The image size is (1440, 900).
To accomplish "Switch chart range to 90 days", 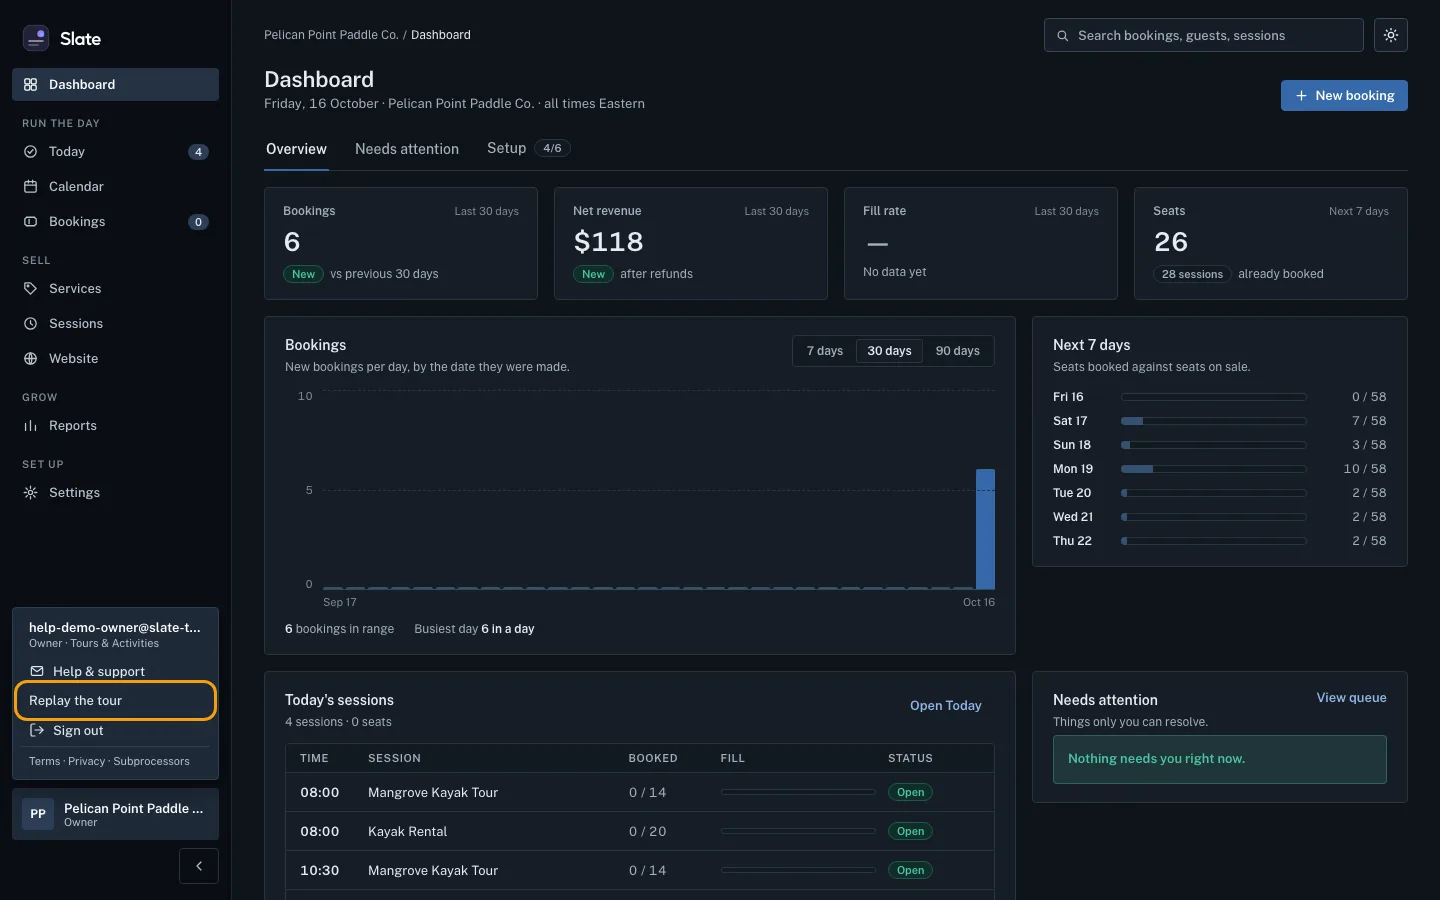I will (x=957, y=351).
